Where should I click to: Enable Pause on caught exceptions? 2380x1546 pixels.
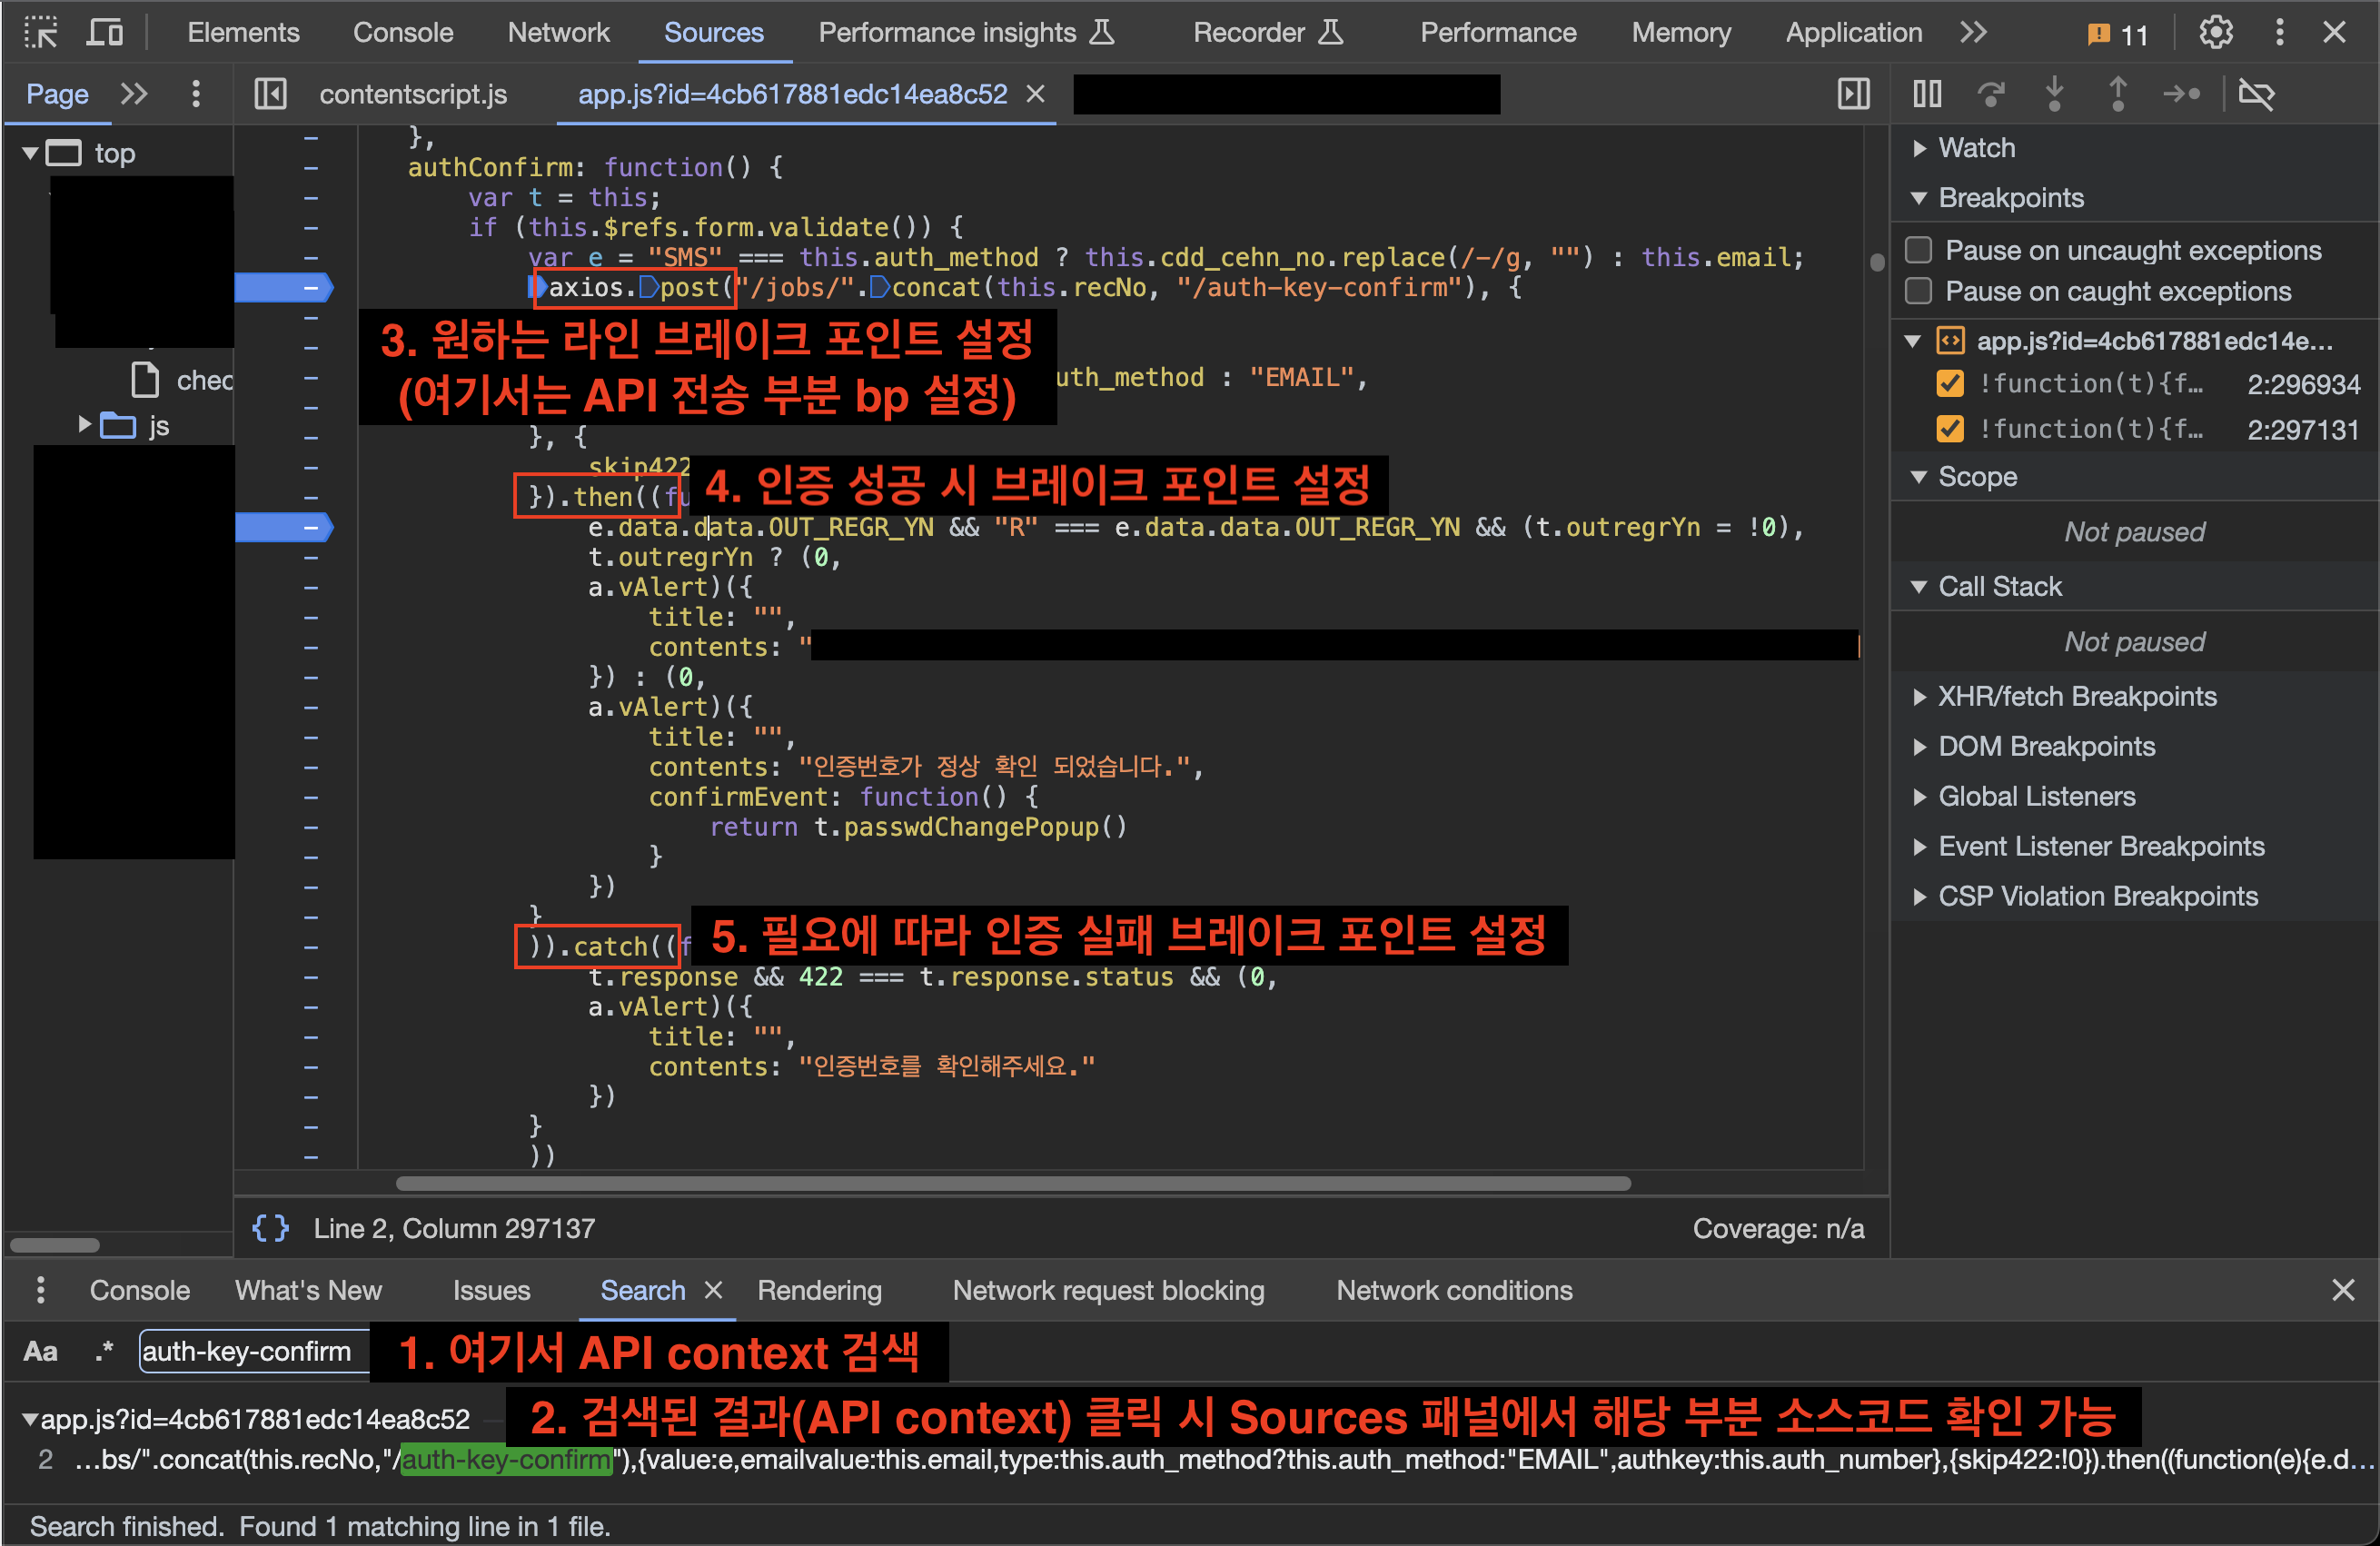tap(1918, 291)
